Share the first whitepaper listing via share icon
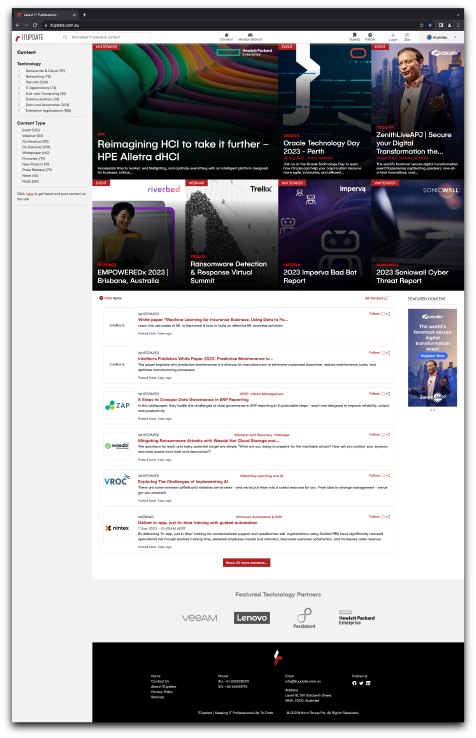This screenshot has width=476, height=738. coord(388,313)
